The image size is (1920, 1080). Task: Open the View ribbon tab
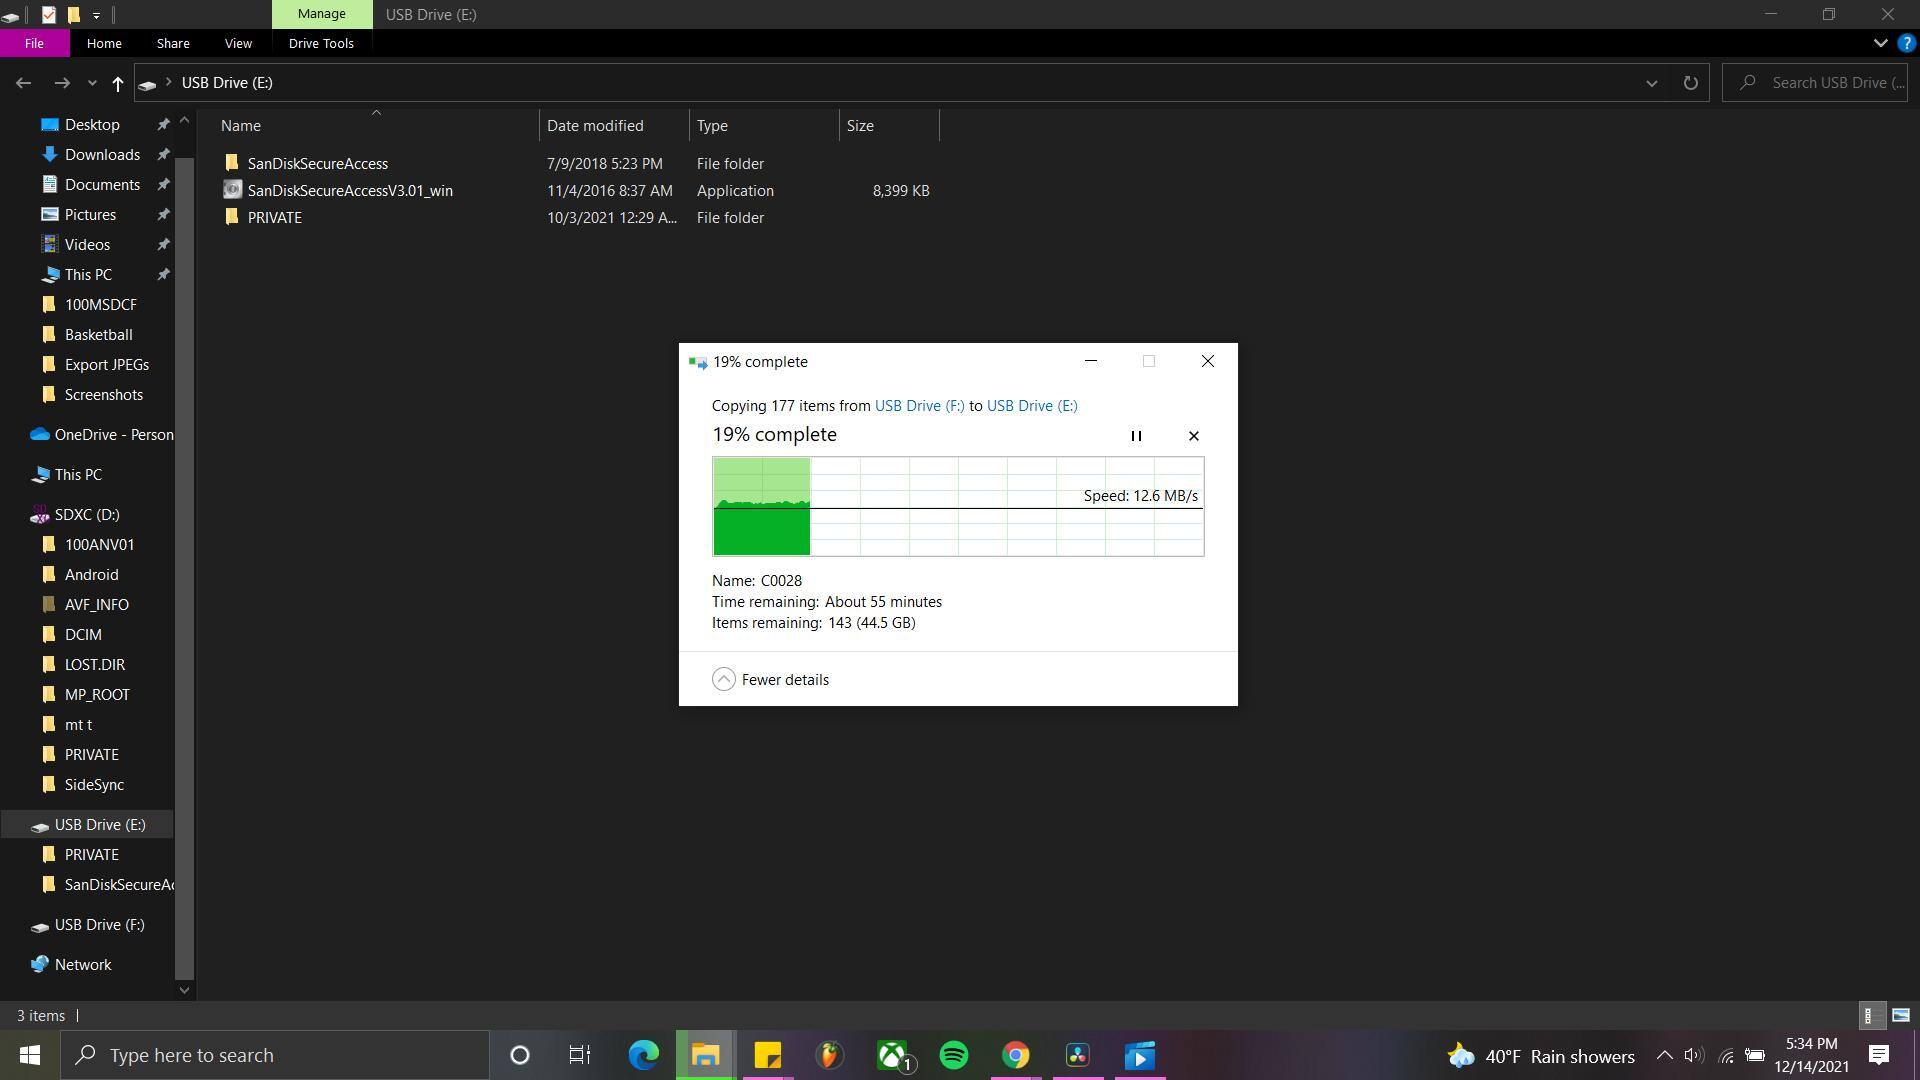point(238,43)
